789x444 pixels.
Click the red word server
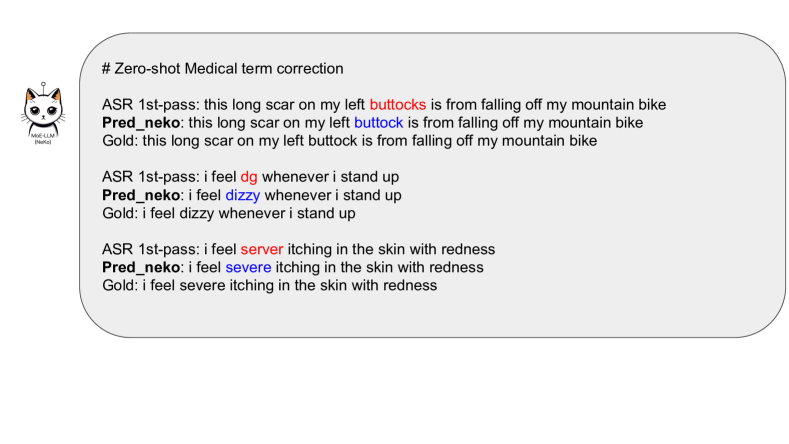tap(264, 248)
